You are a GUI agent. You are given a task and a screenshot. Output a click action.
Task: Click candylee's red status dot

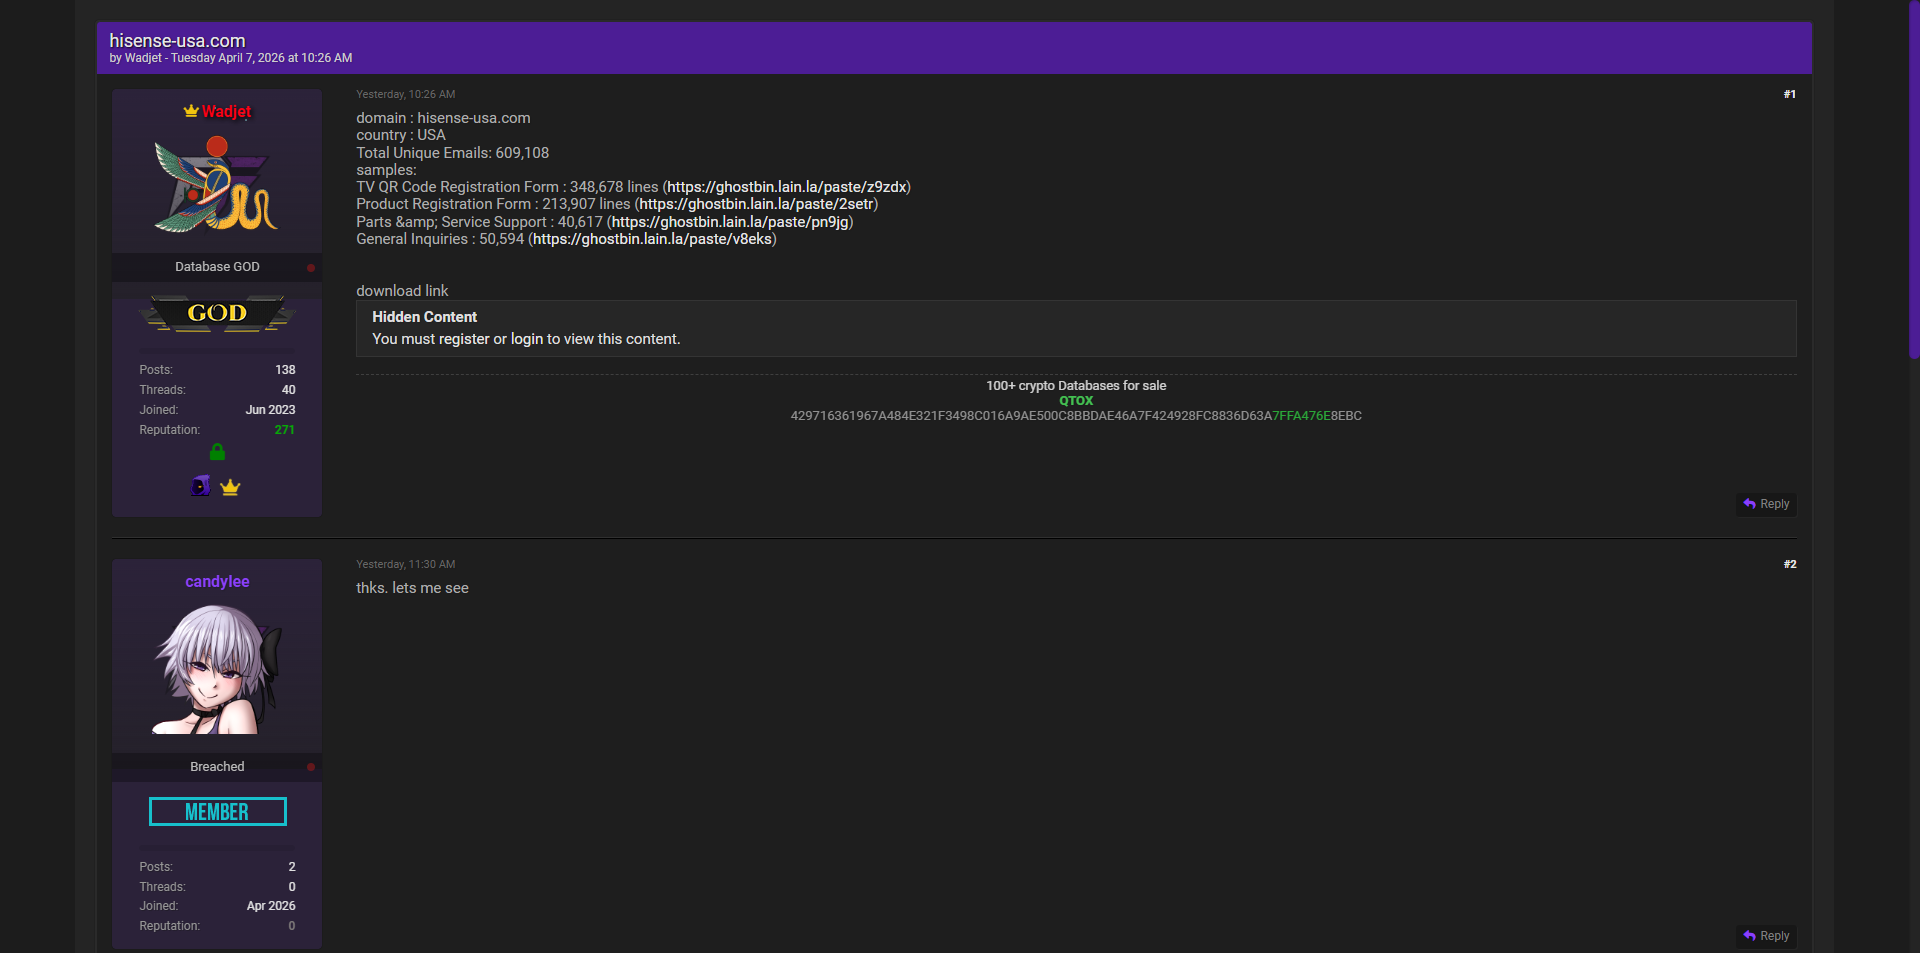[x=311, y=767]
